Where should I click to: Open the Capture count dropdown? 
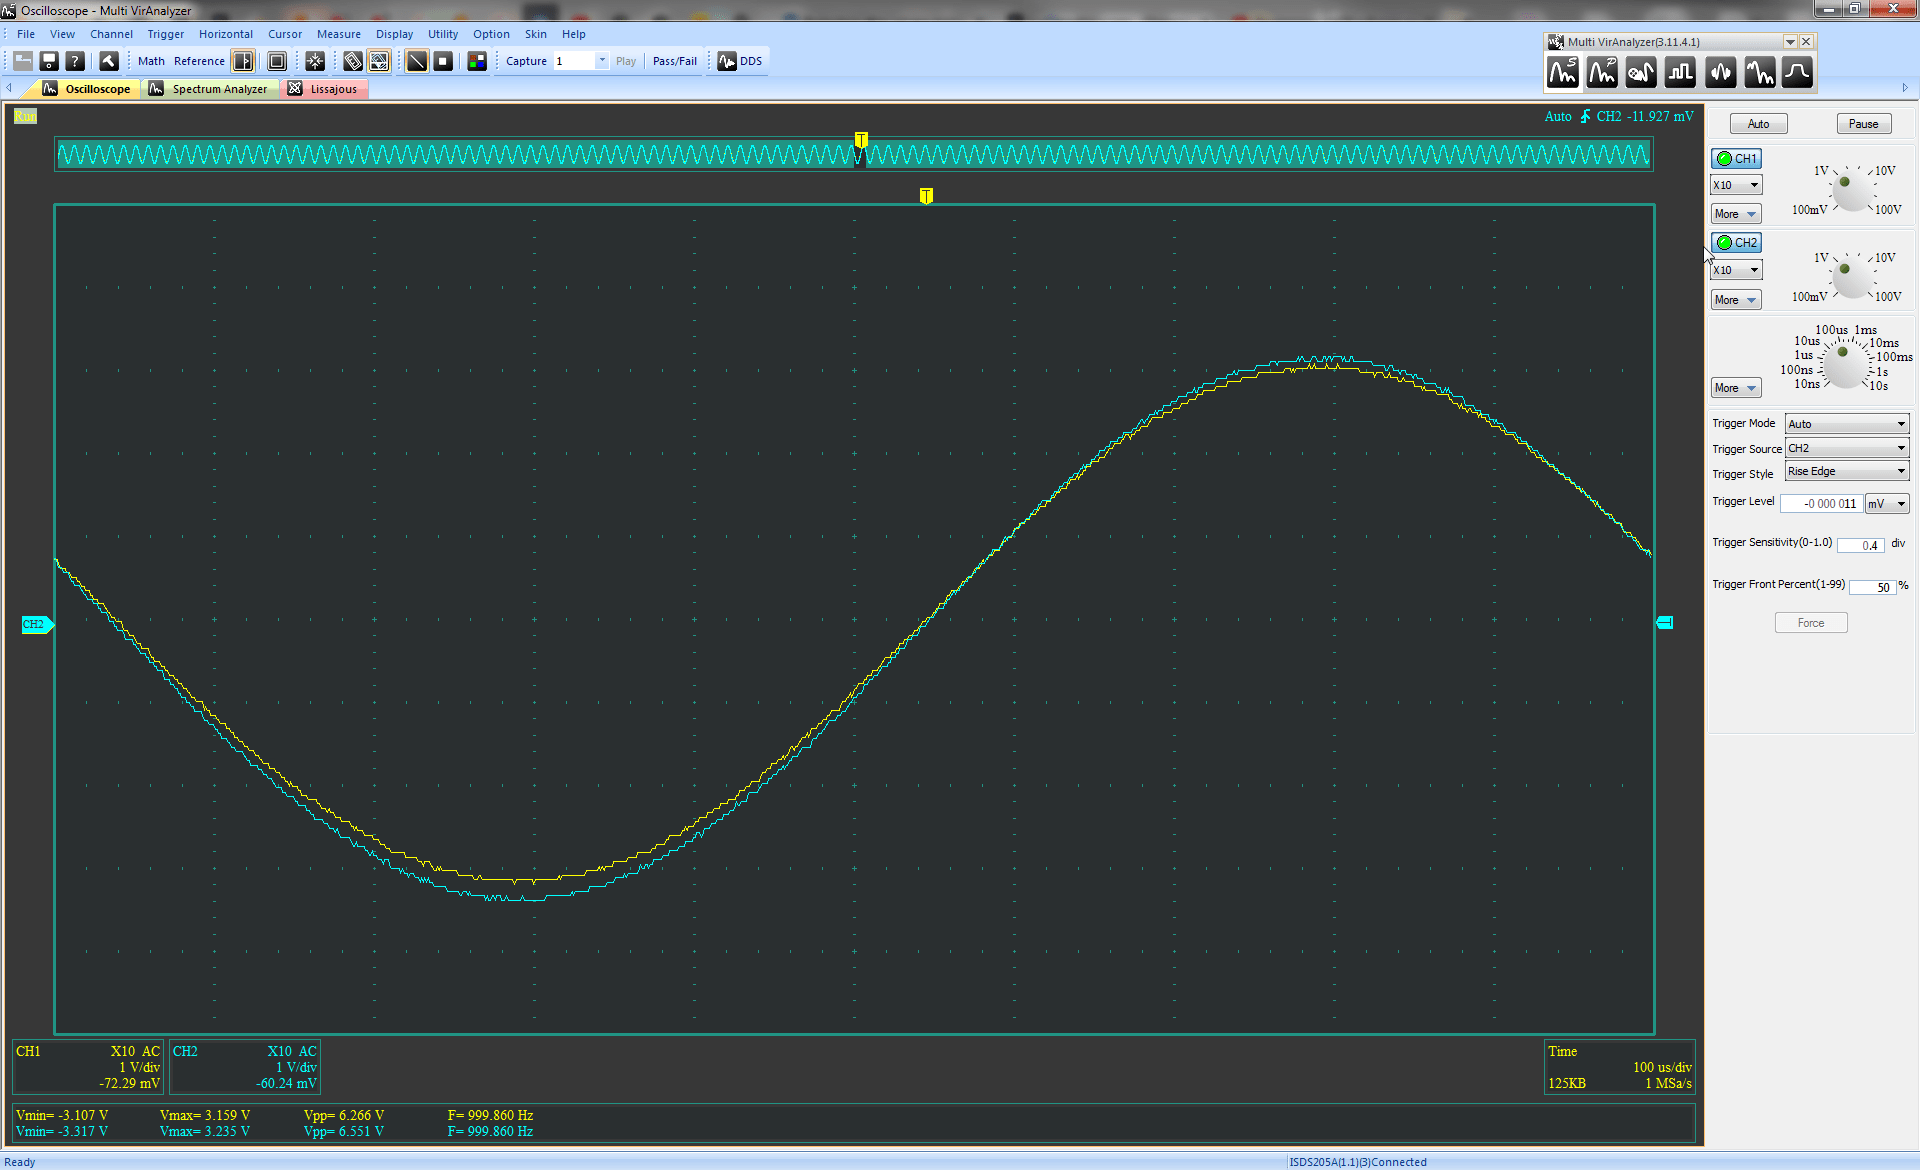pyautogui.click(x=602, y=61)
